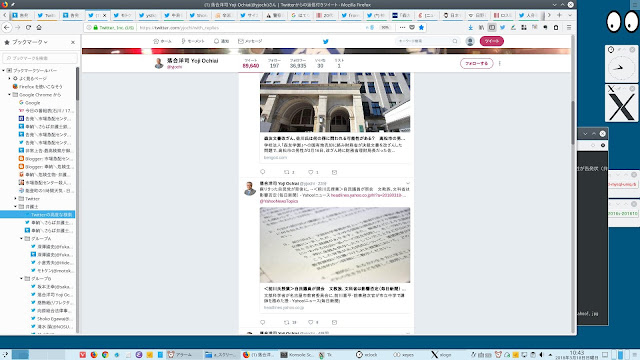Open the downloads arrow in Firefox toolbar
The height and width of the screenshot is (360, 640).
[471, 27]
